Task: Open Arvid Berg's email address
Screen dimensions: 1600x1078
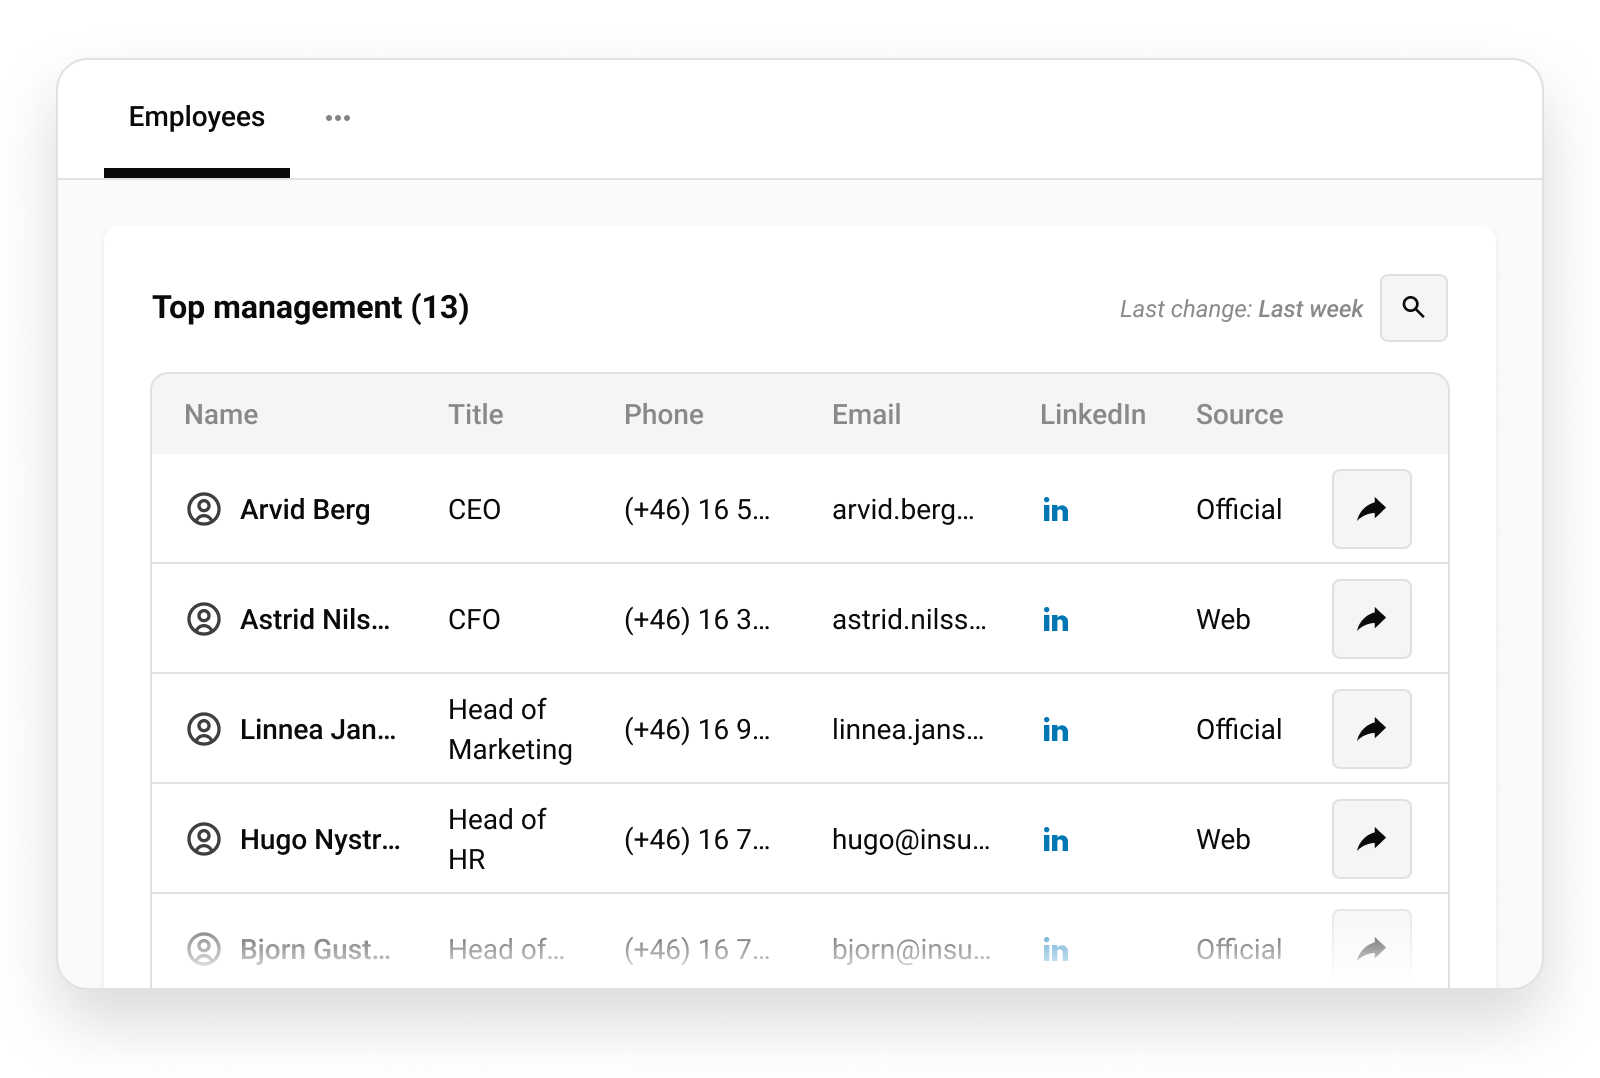Action: click(905, 510)
